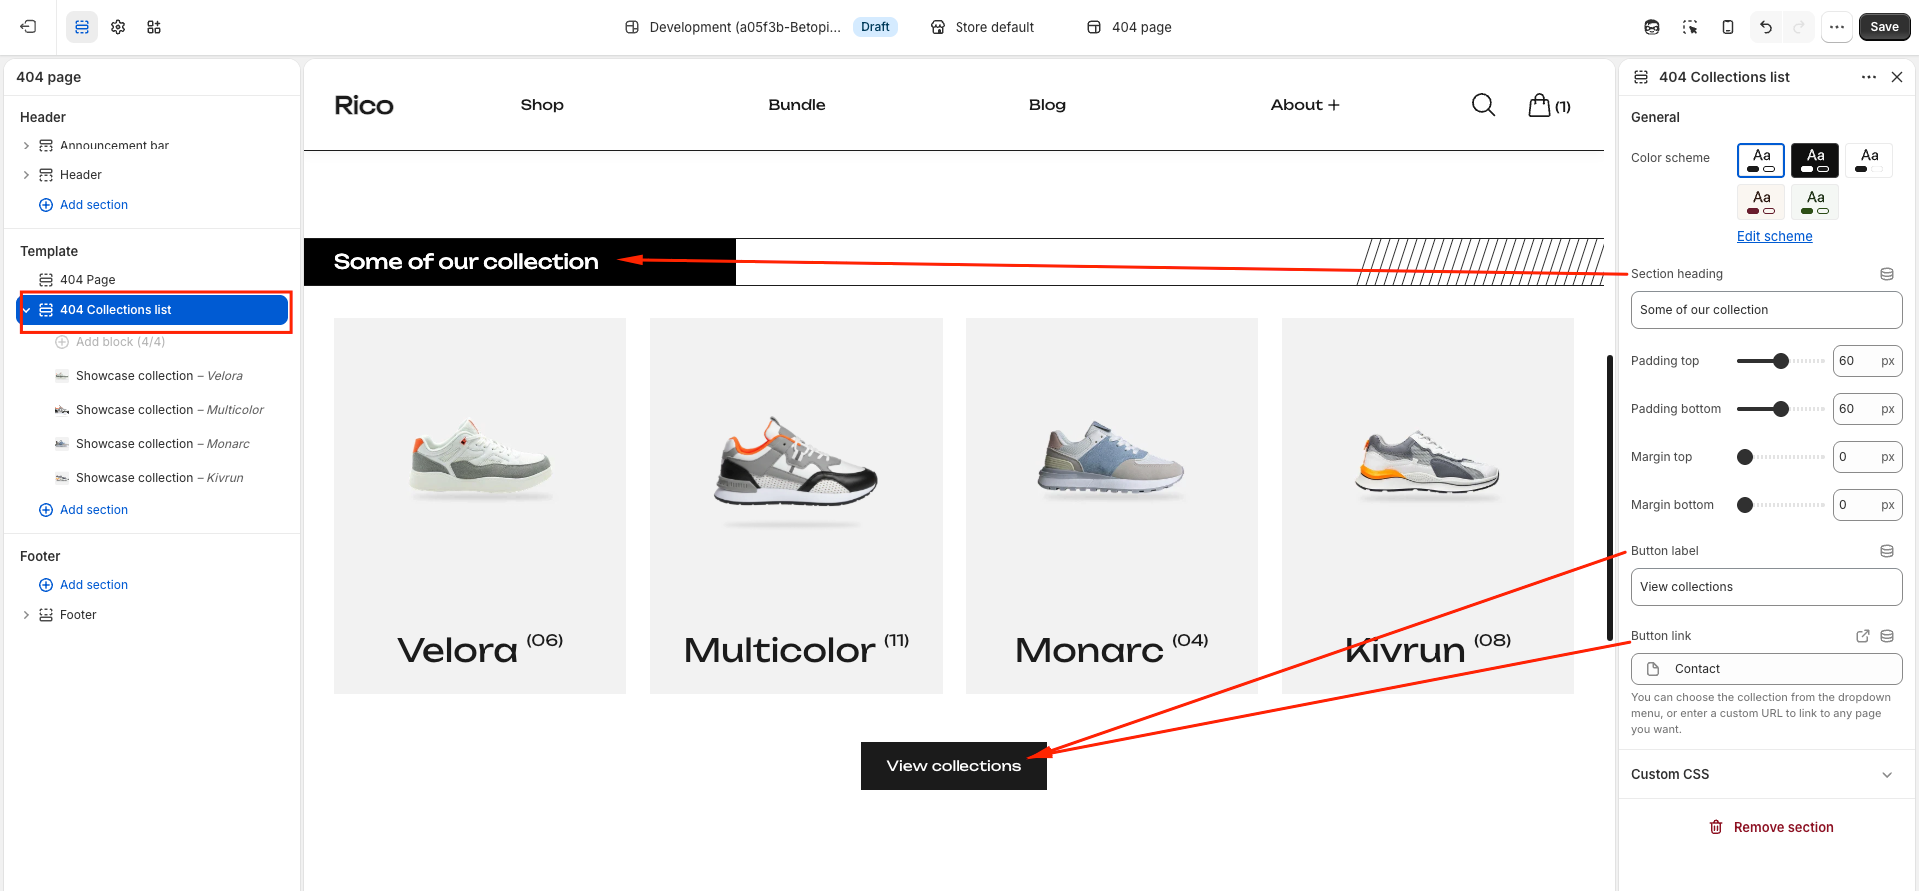Open the 404 page template selector
The image size is (1919, 891).
[x=1130, y=27]
